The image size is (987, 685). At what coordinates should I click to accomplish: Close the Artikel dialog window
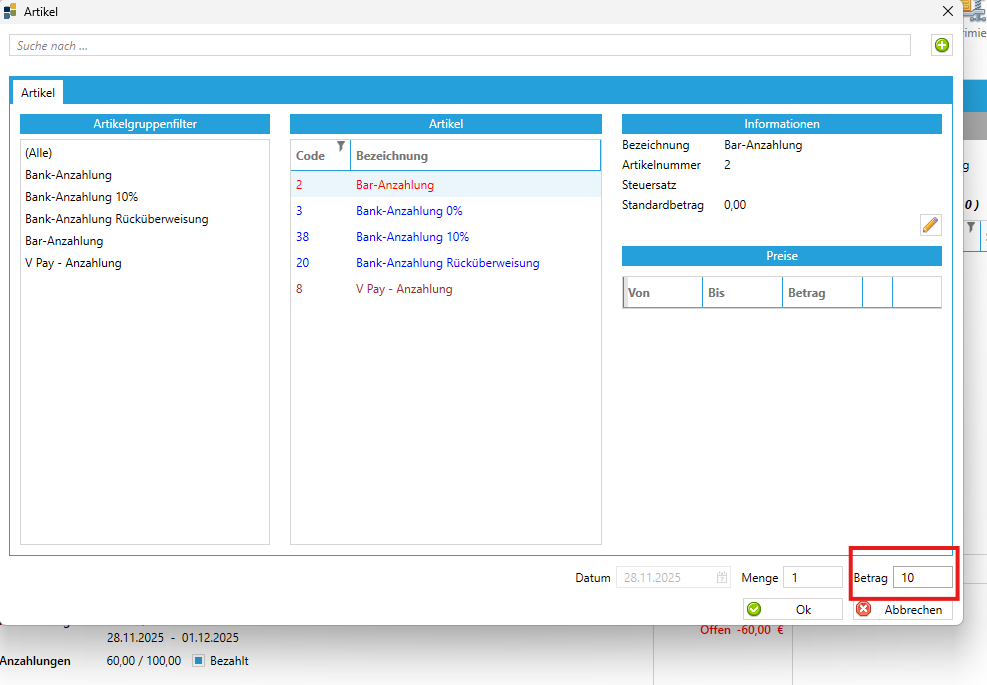point(948,11)
